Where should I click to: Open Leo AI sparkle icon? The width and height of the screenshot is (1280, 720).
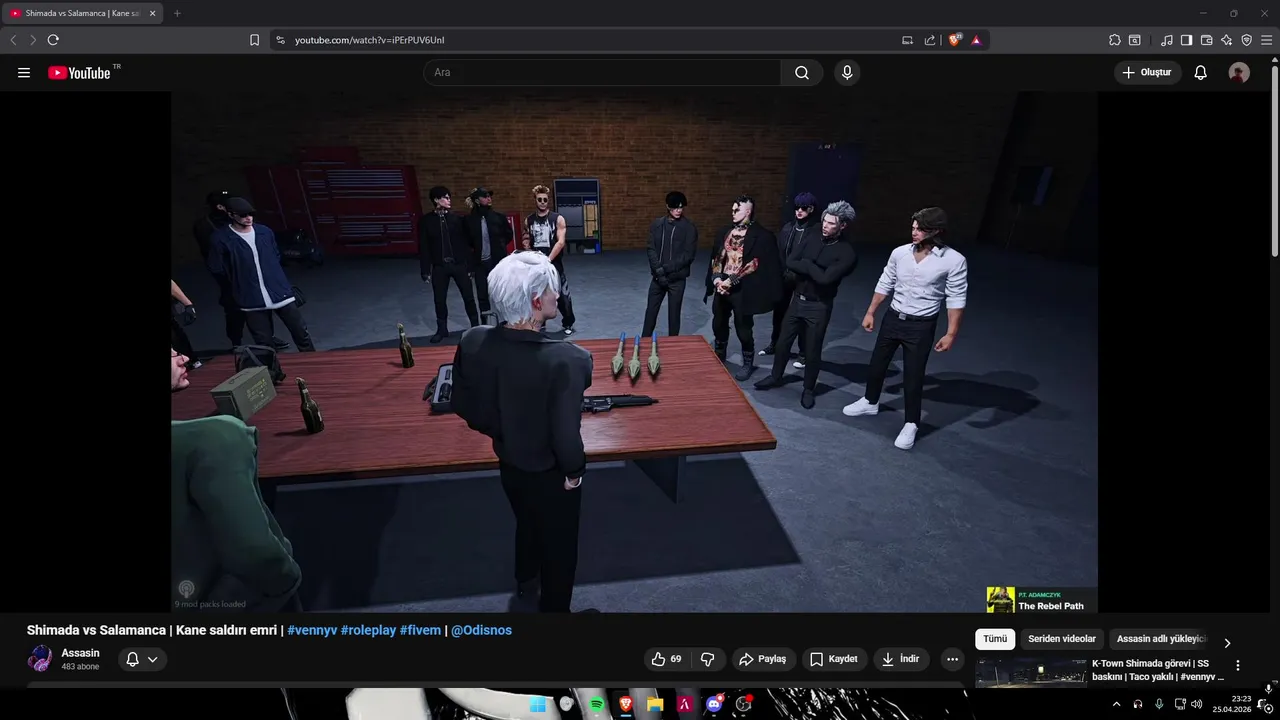[1227, 40]
